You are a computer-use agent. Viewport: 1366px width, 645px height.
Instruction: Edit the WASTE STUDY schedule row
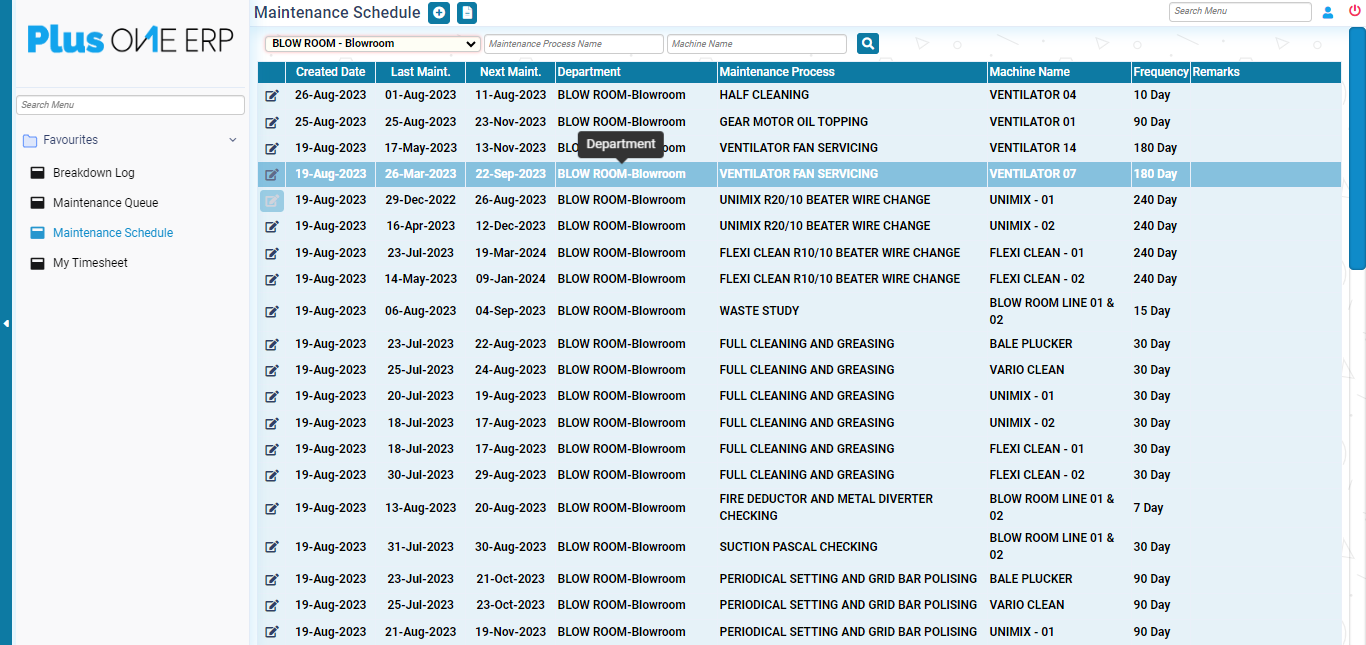(x=272, y=312)
